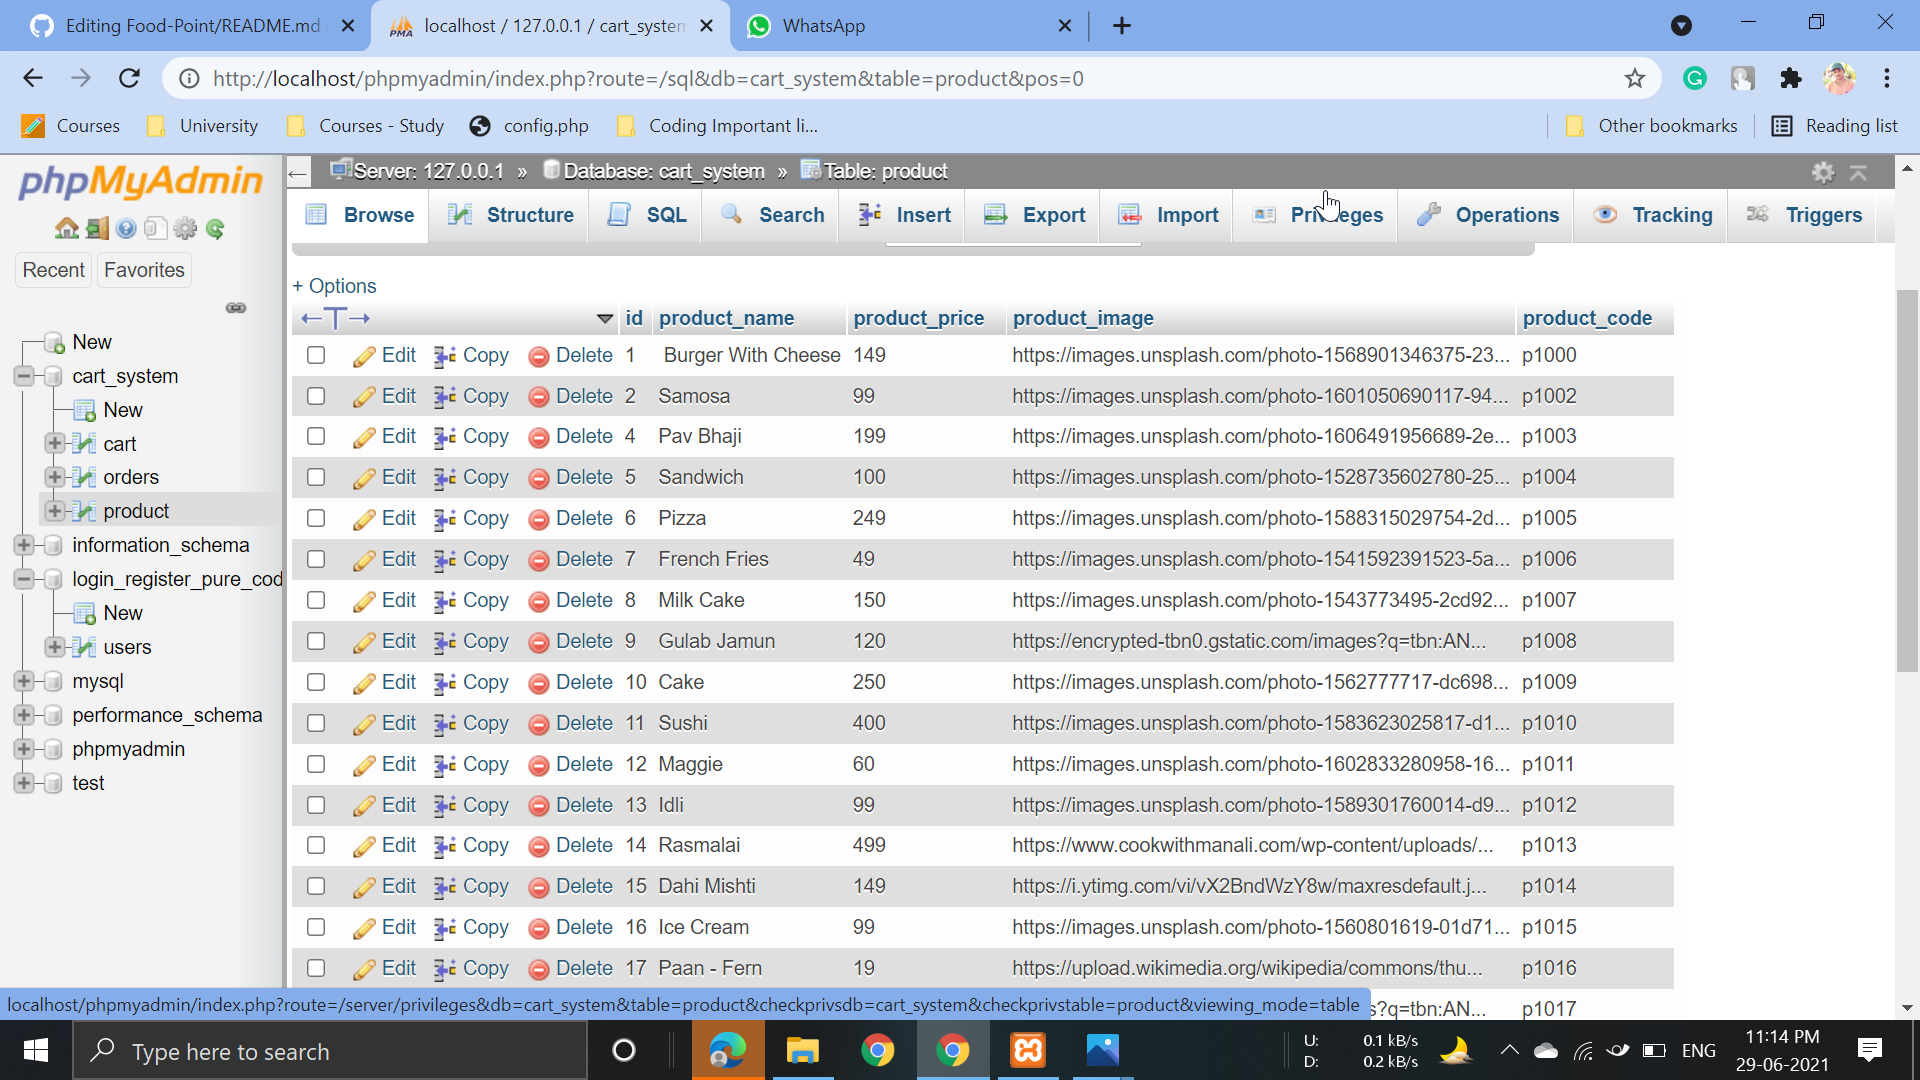Click the + Options link
1920x1080 pixels.
334,286
